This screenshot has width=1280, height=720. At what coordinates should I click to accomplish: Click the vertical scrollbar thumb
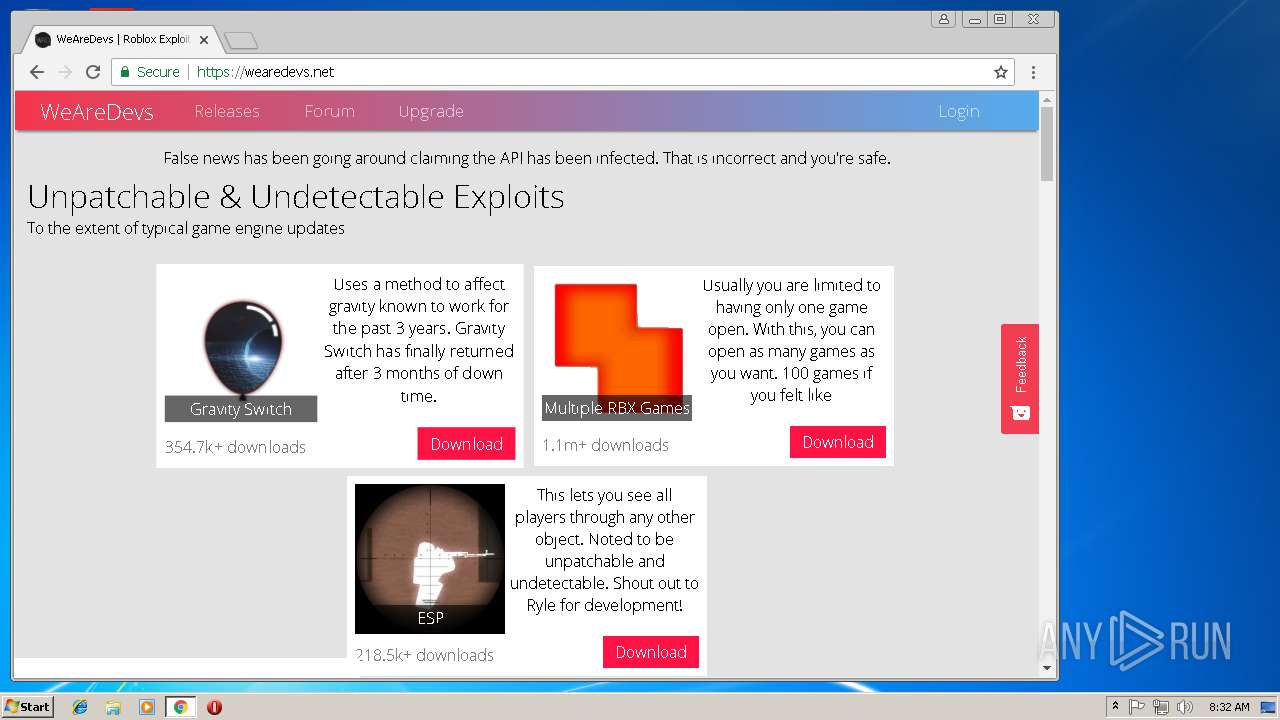(1047, 144)
